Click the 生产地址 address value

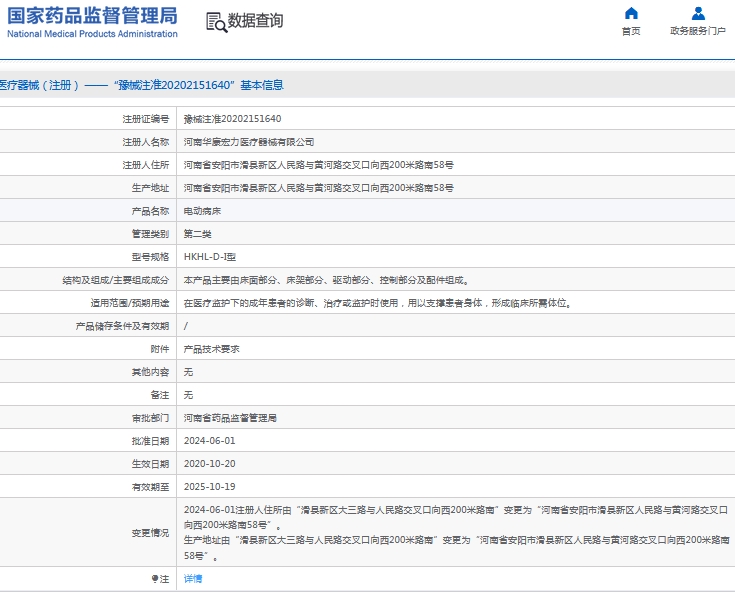[319, 188]
